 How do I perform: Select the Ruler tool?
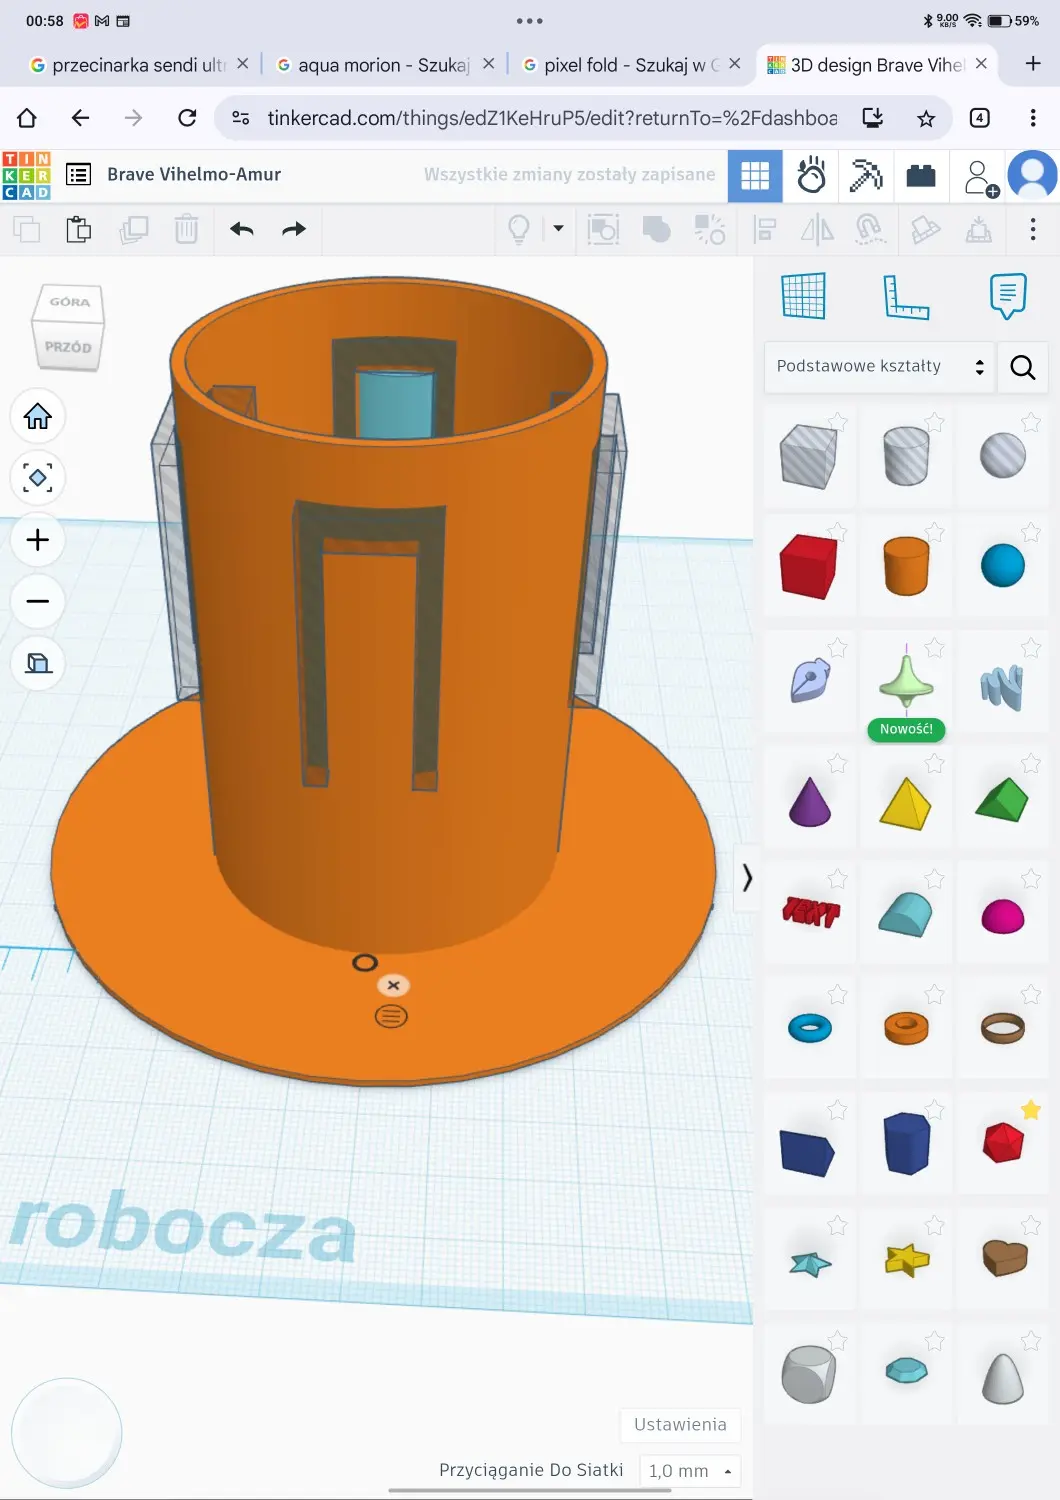906,297
